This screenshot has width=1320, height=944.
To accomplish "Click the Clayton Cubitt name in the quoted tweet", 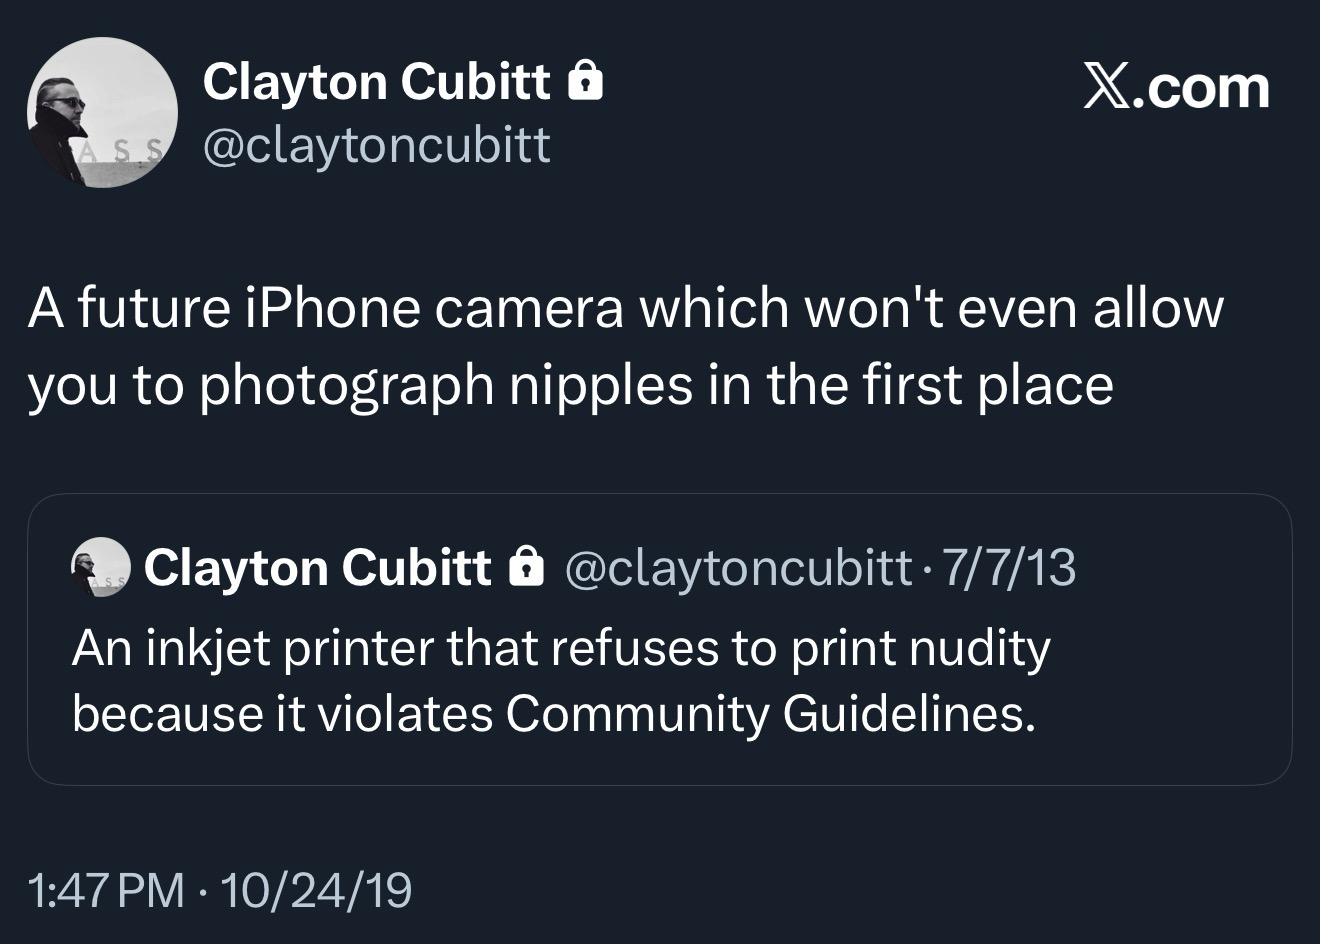I will (317, 568).
